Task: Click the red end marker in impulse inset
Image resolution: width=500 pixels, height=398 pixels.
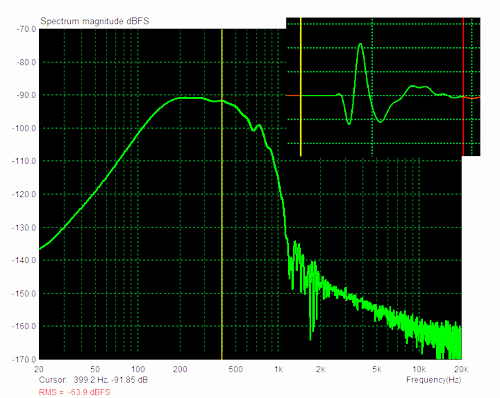Action: coord(463,87)
